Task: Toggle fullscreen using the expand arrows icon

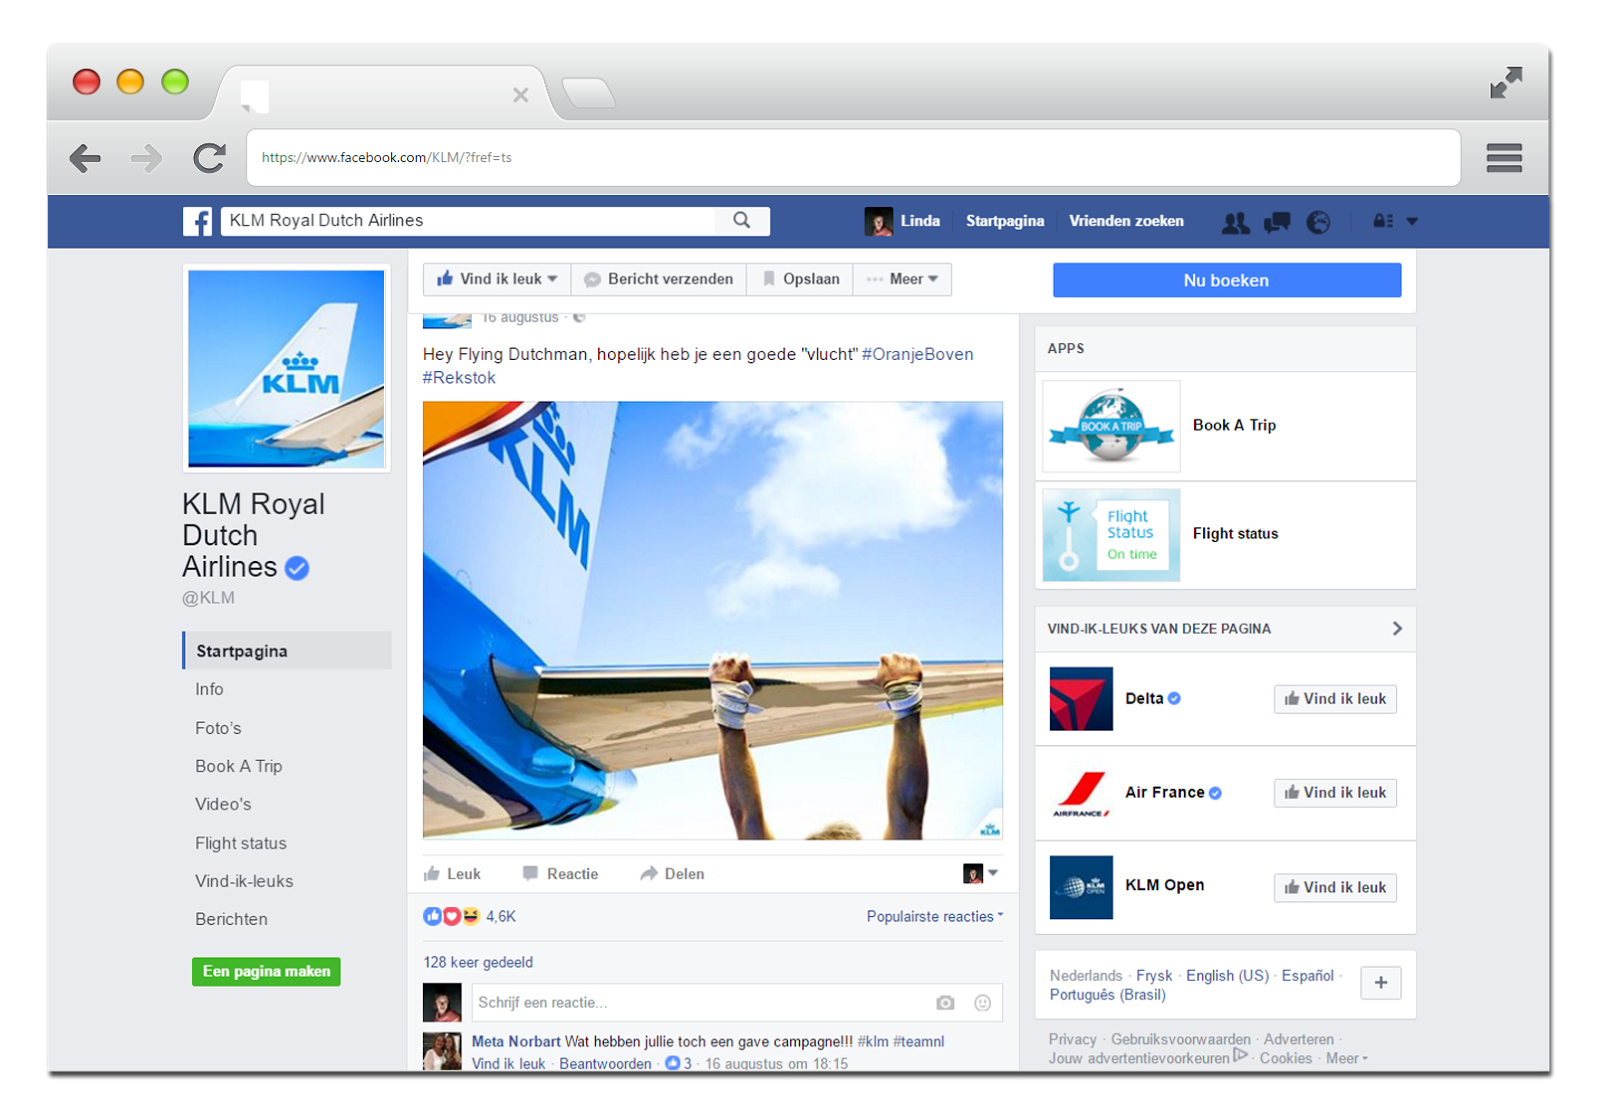Action: (1506, 82)
